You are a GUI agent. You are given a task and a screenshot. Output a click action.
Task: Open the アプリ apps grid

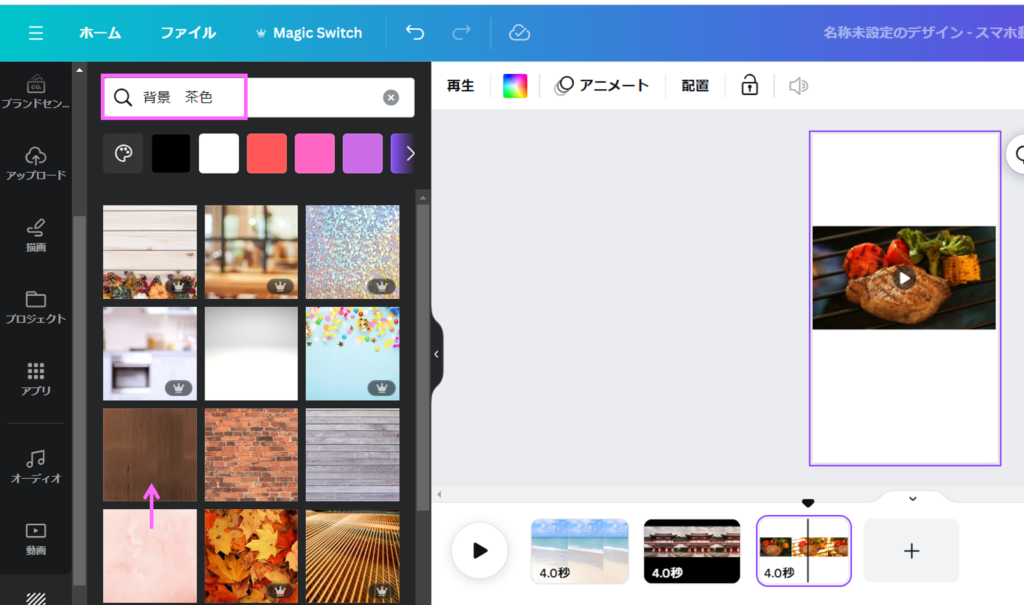[x=36, y=379]
